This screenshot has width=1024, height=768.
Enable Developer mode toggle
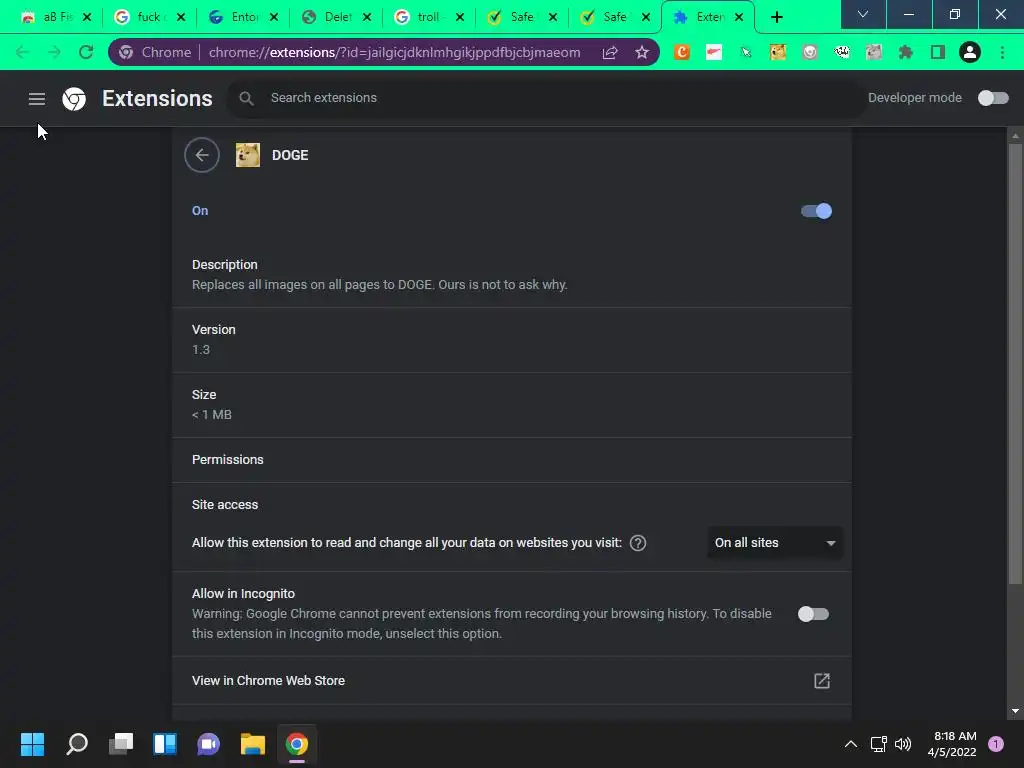993,98
